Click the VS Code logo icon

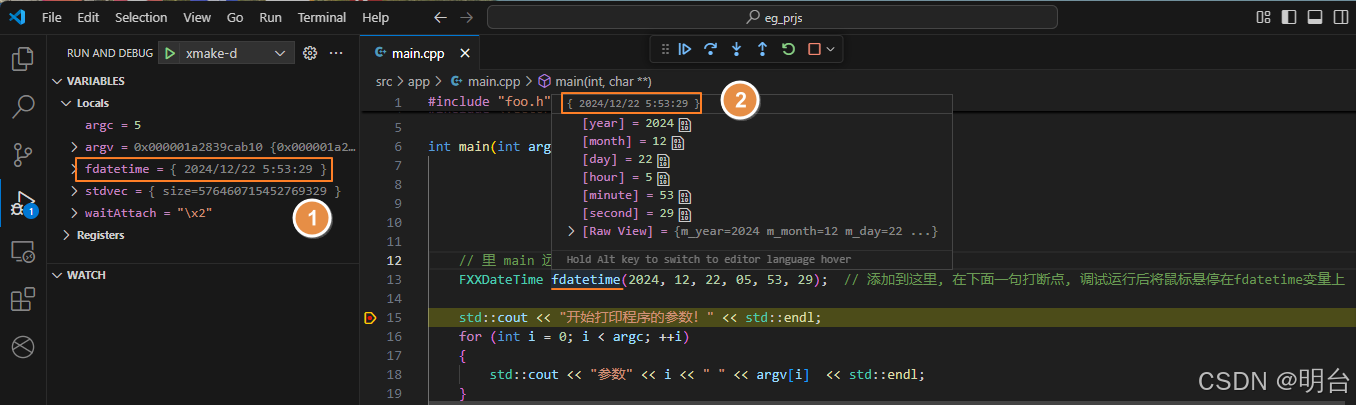(16, 18)
